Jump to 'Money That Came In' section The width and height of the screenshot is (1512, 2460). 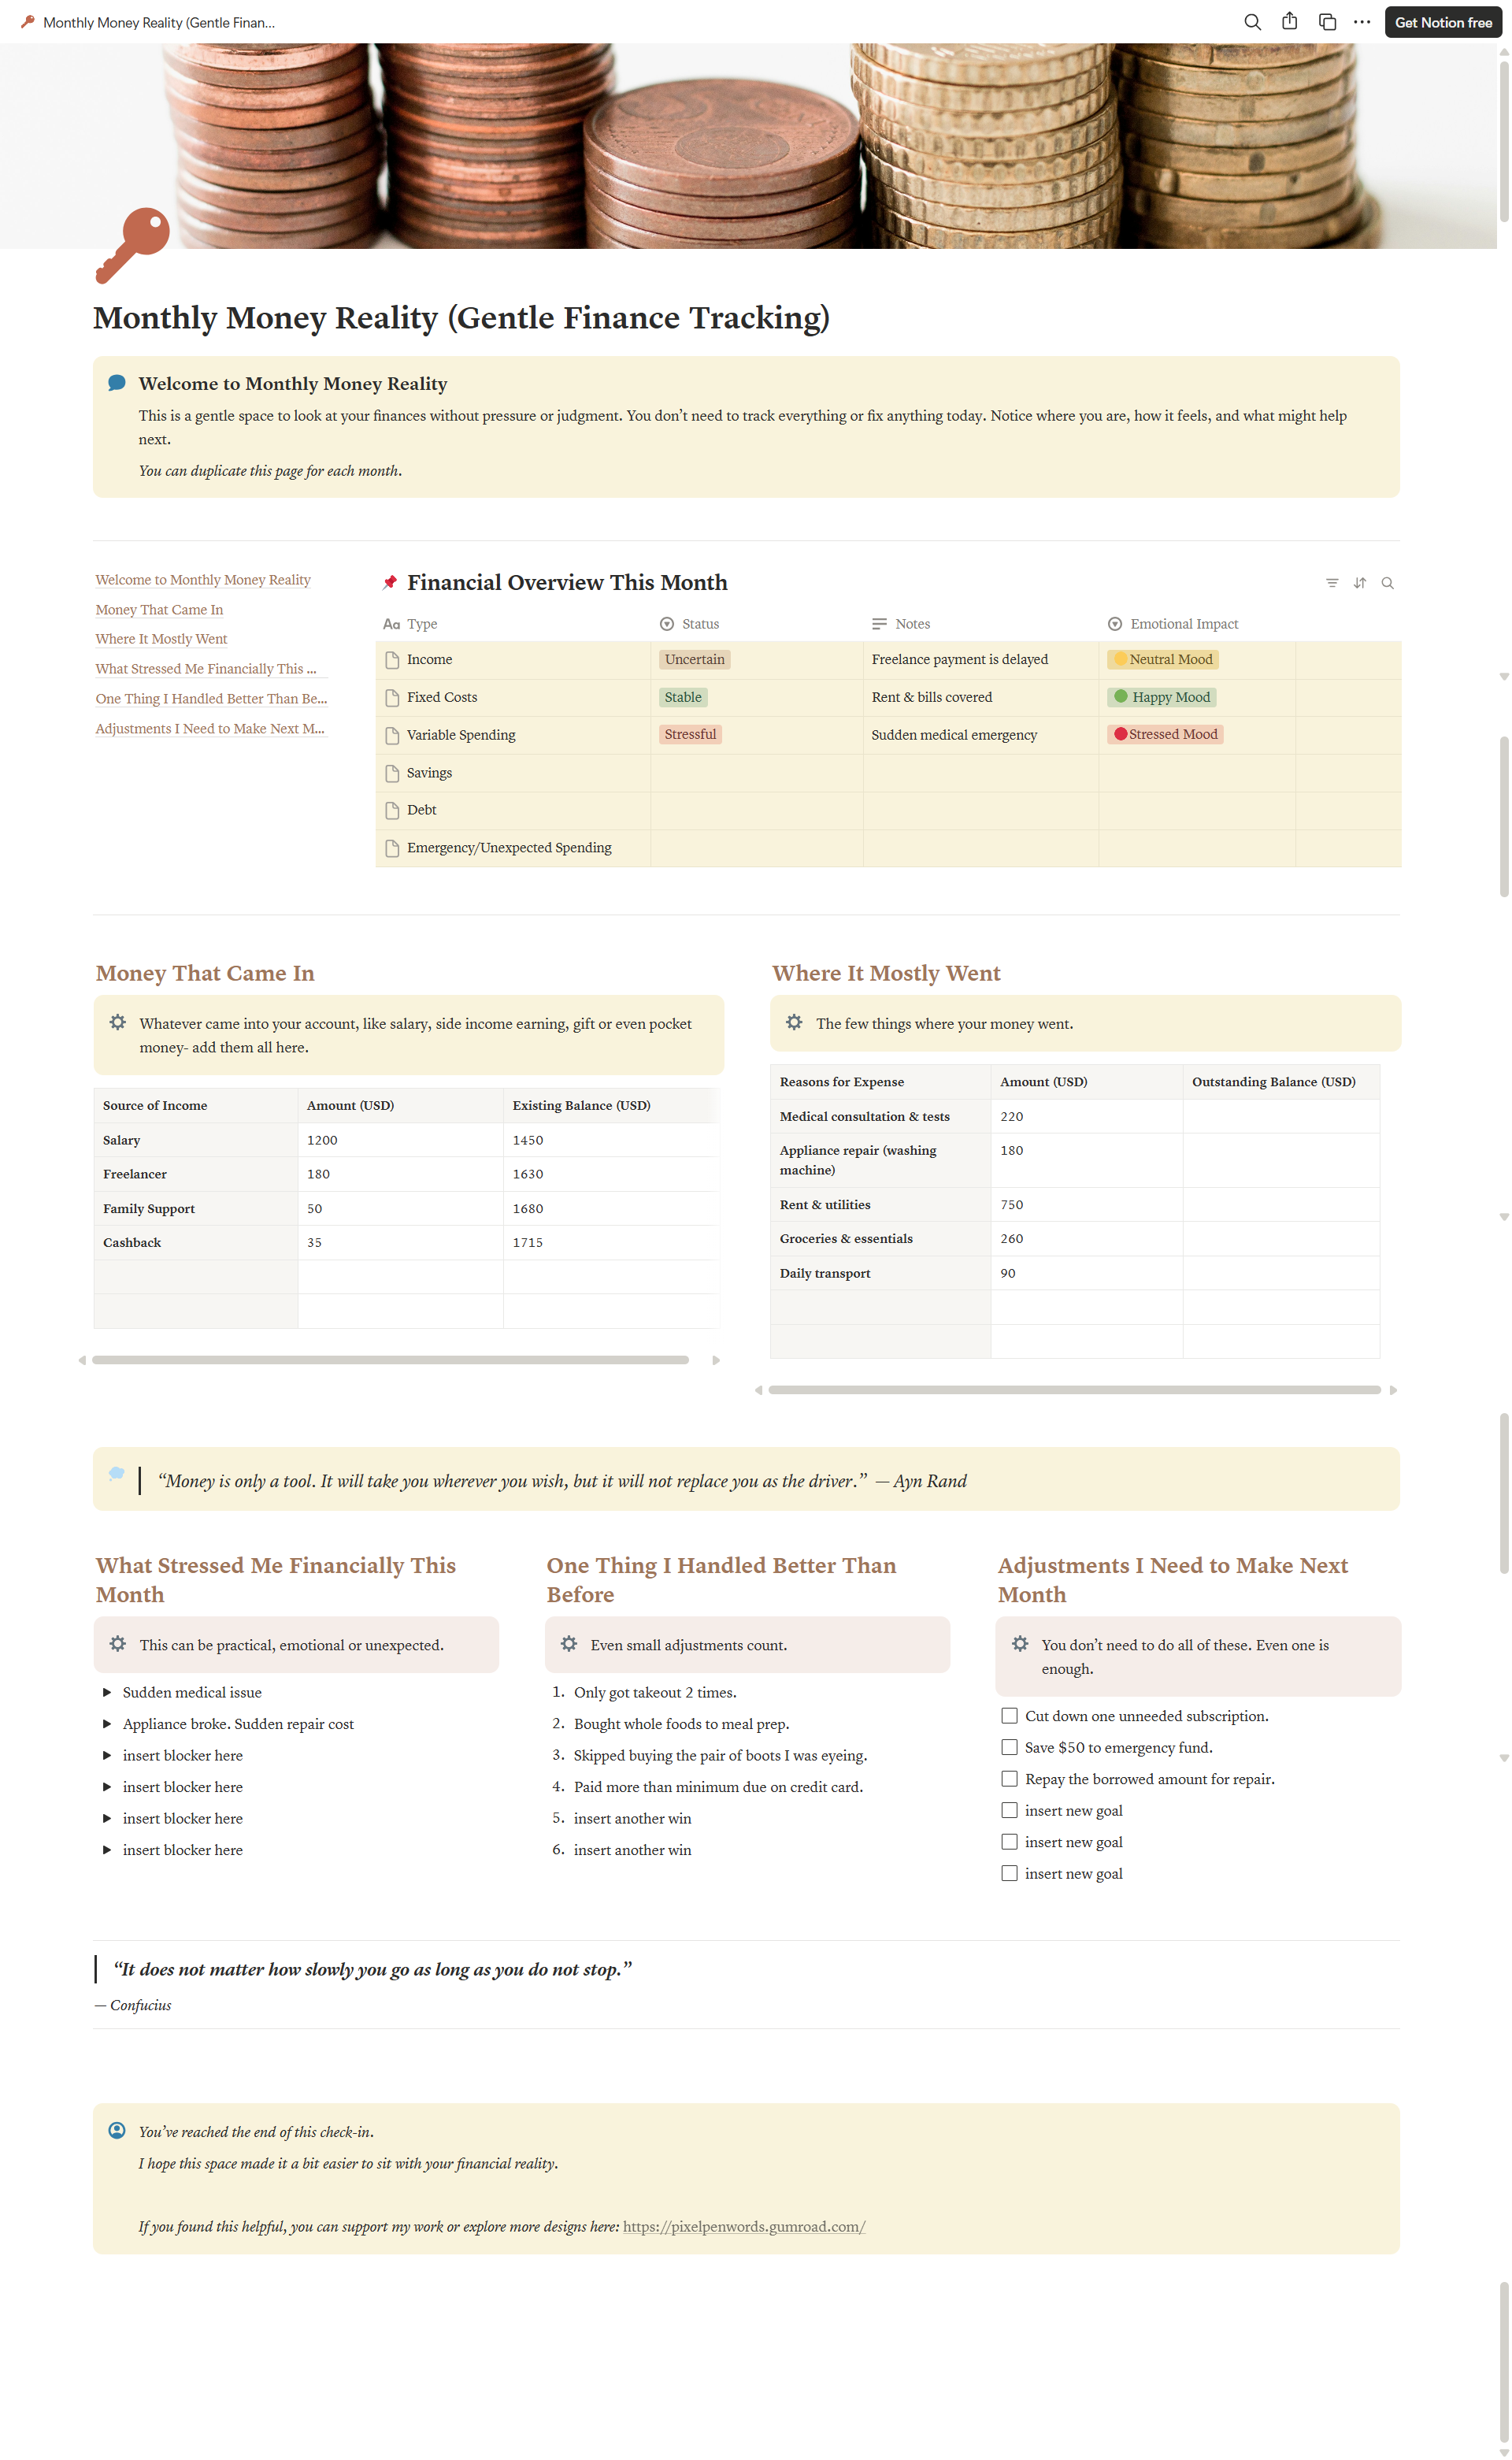coord(159,610)
